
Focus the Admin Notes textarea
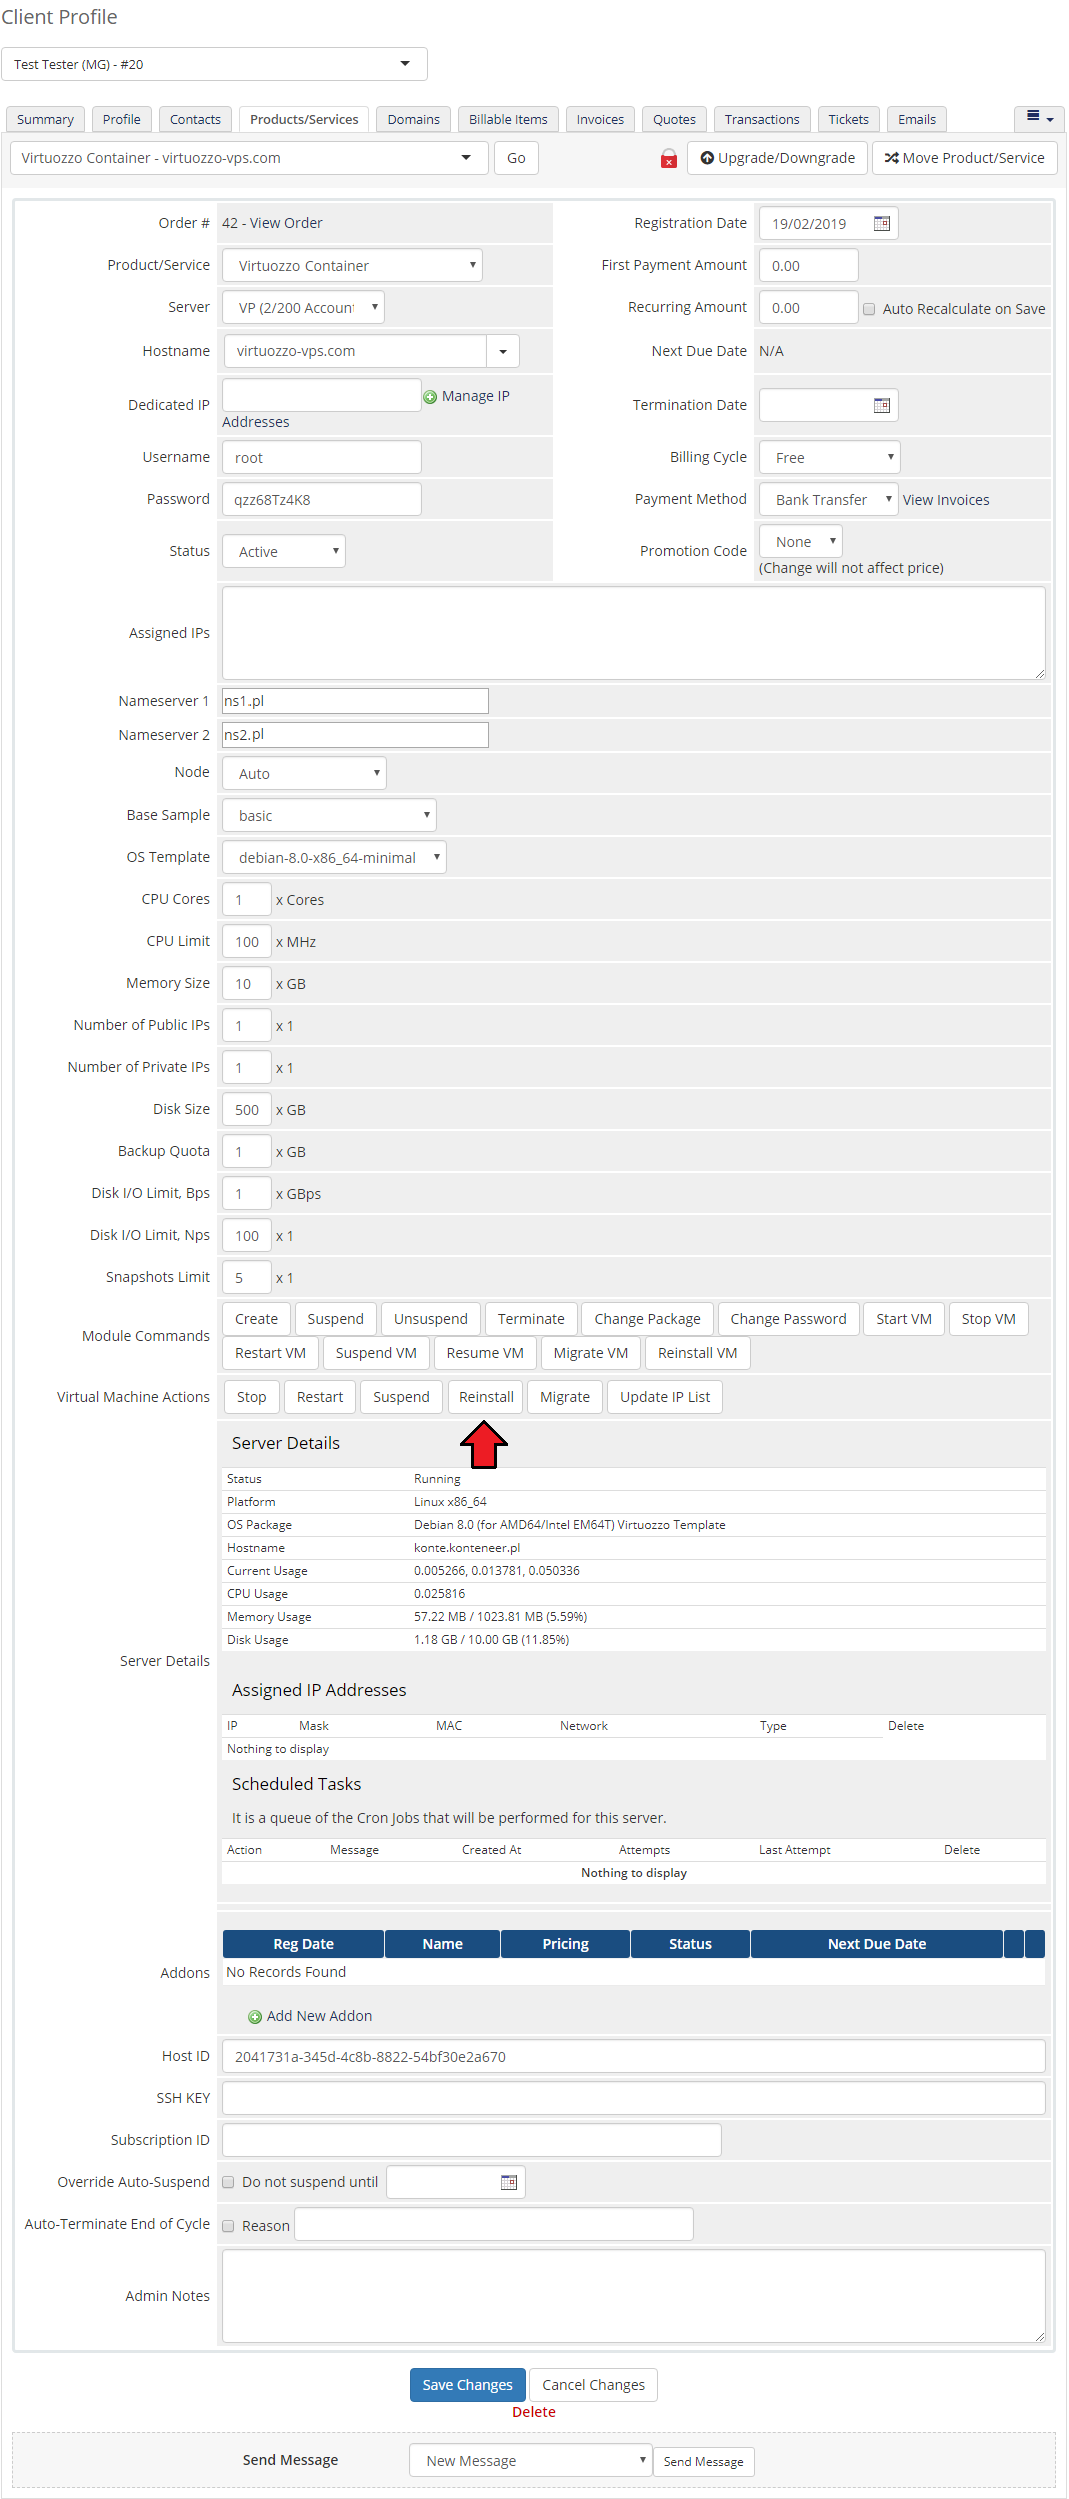coord(634,2296)
